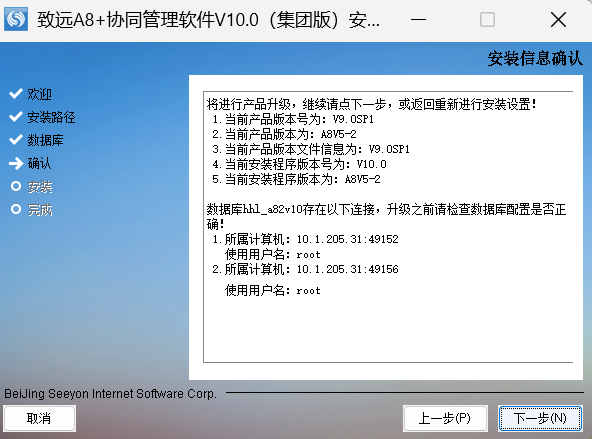
Task: Click the line 当前产品版本为: A8V5-2
Action: point(284,134)
